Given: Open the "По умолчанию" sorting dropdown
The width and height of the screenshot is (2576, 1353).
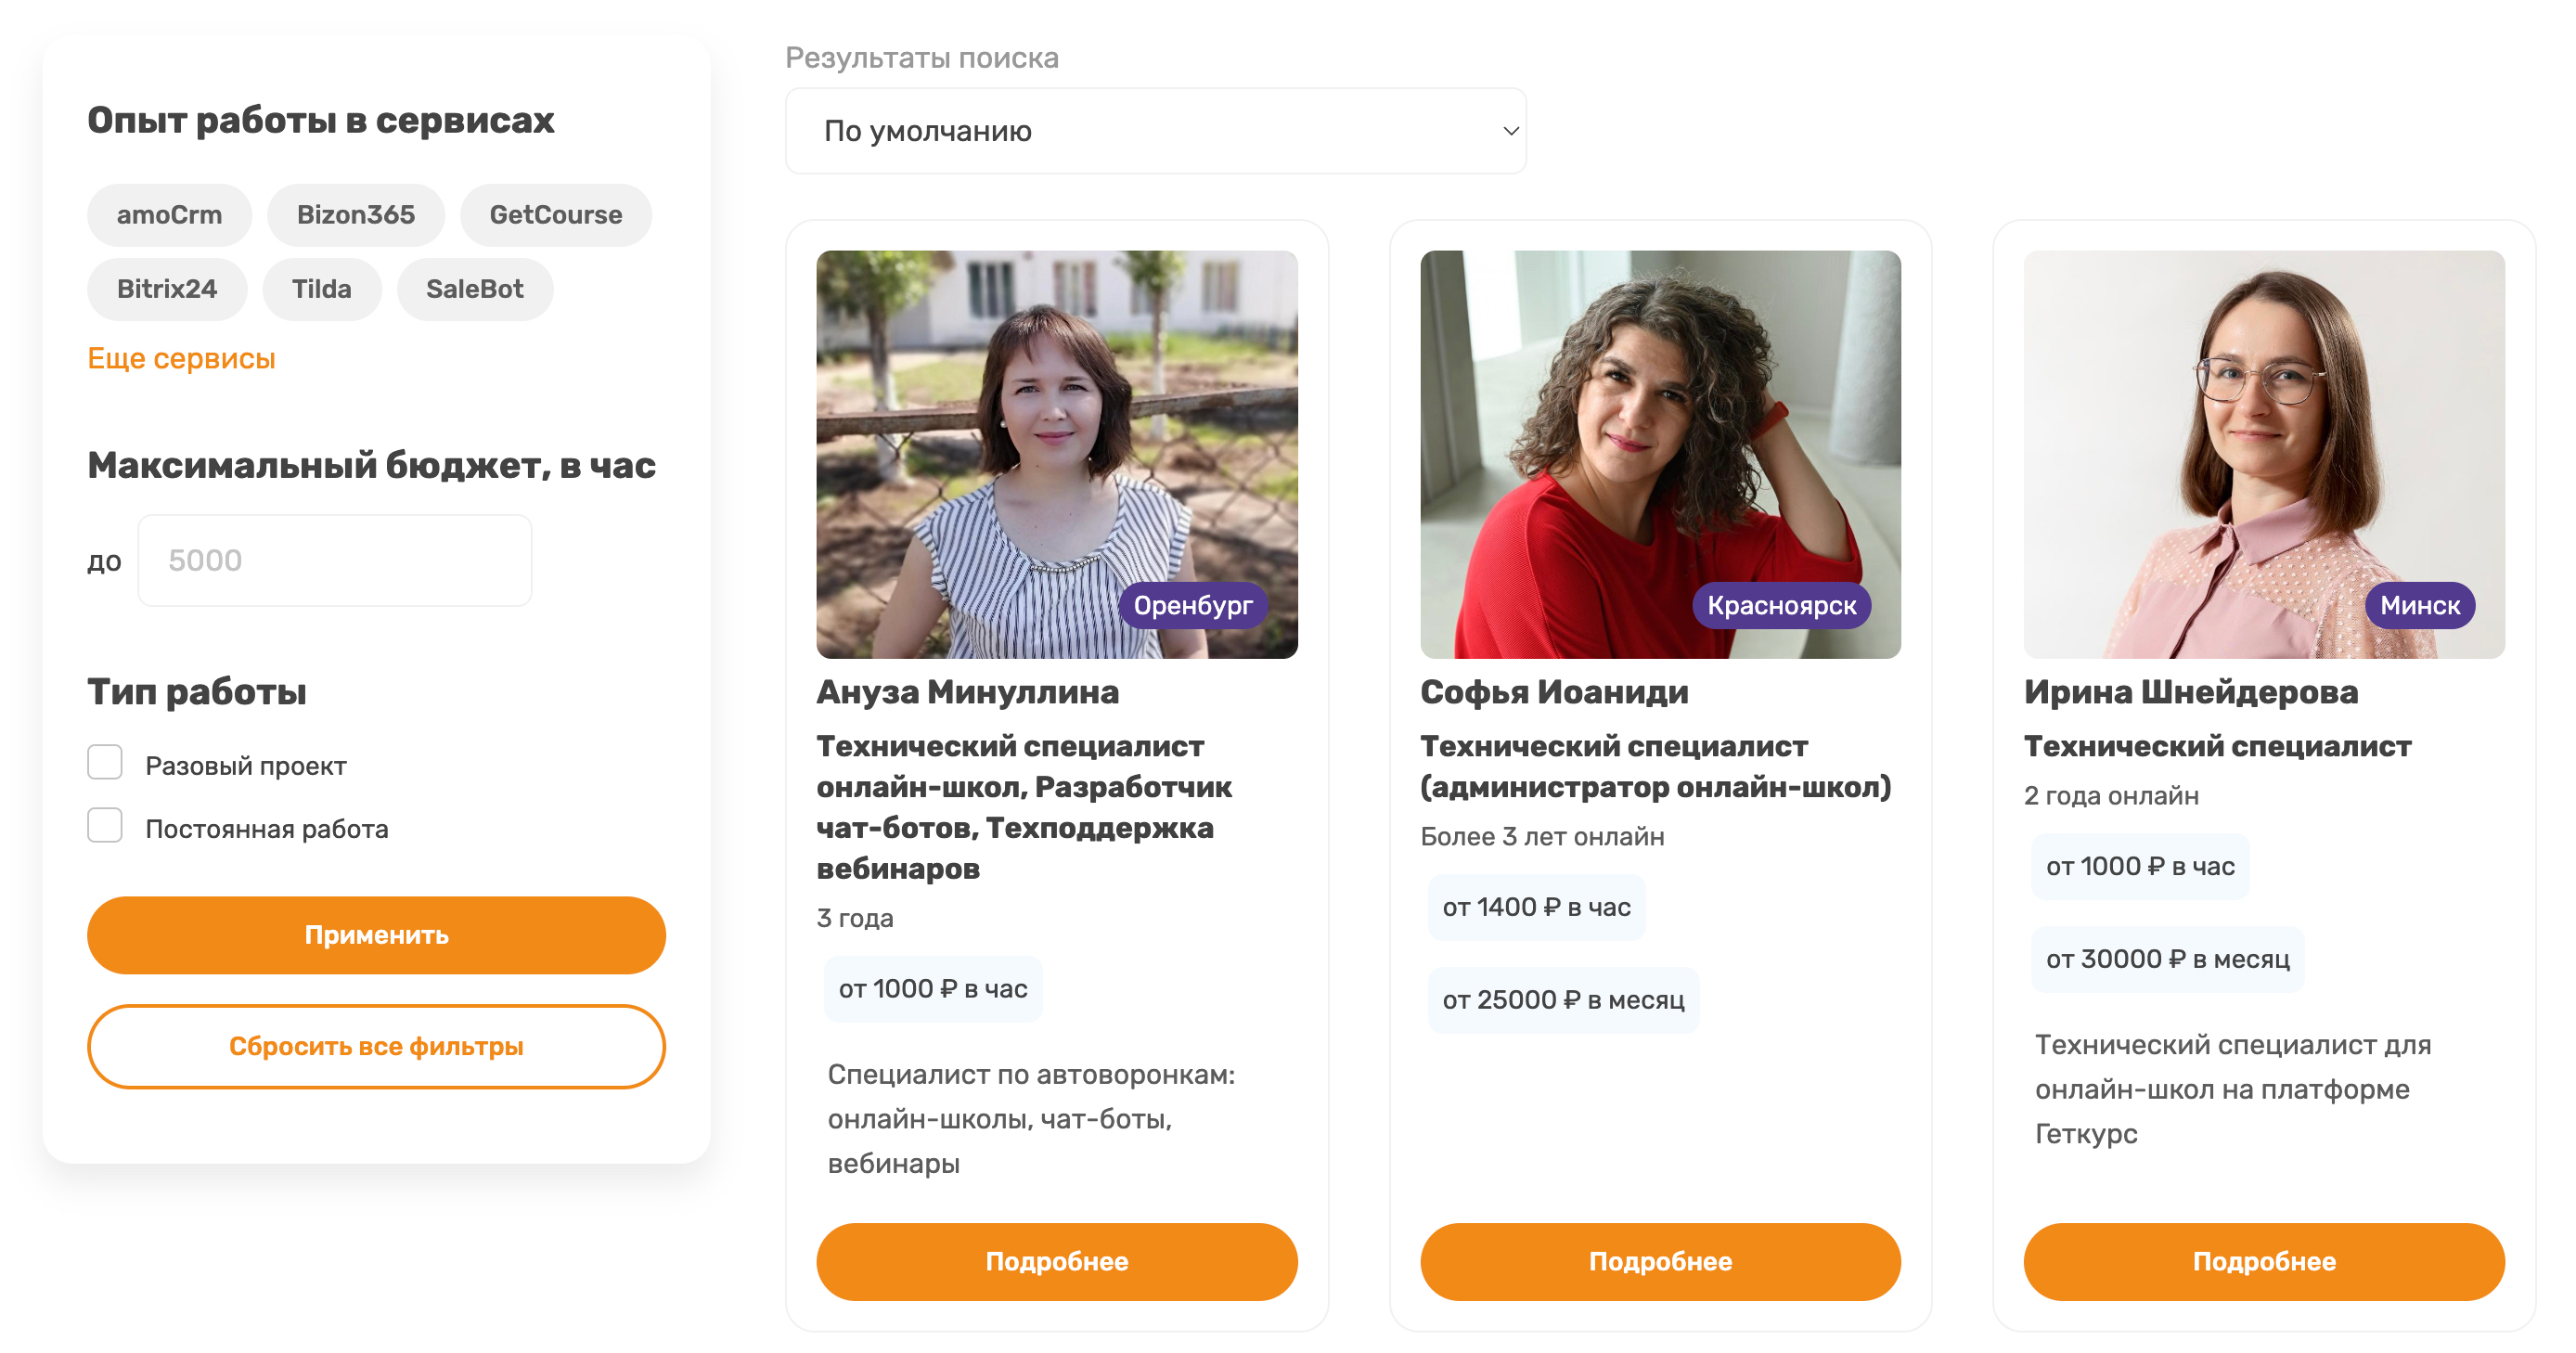Looking at the screenshot, I should click(1155, 131).
